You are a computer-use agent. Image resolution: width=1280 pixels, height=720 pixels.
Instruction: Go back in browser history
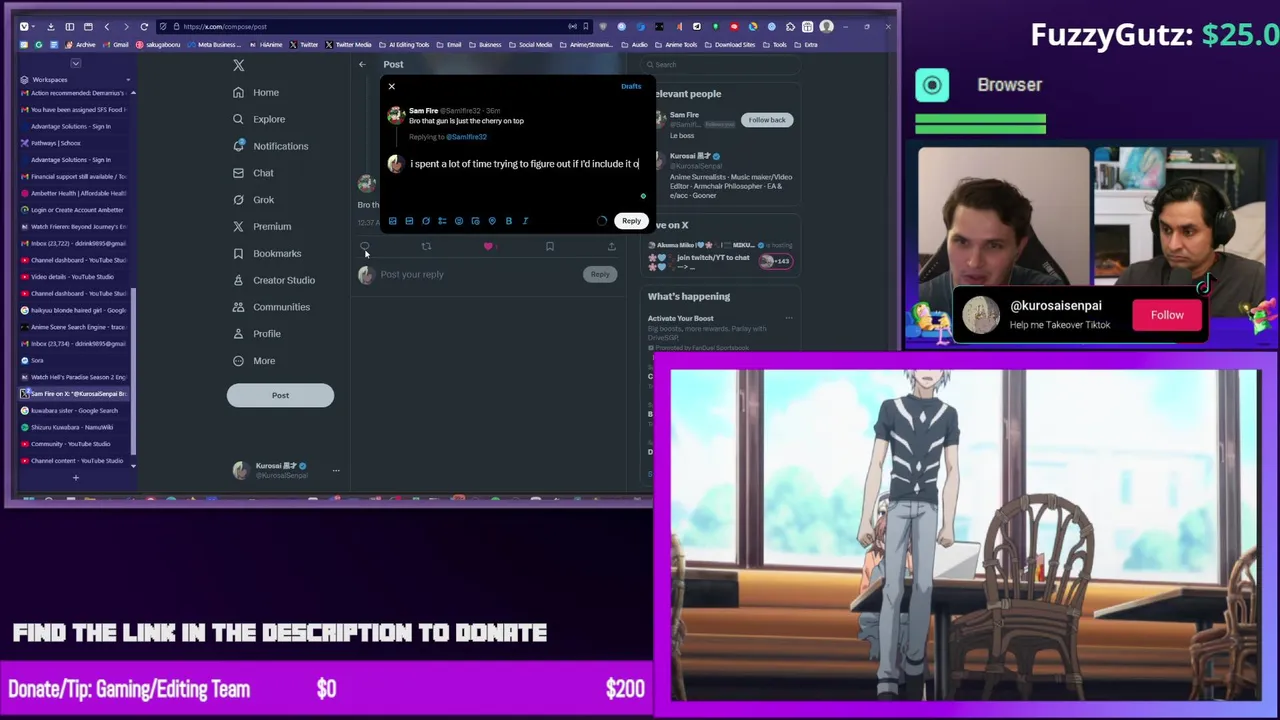pos(107,27)
